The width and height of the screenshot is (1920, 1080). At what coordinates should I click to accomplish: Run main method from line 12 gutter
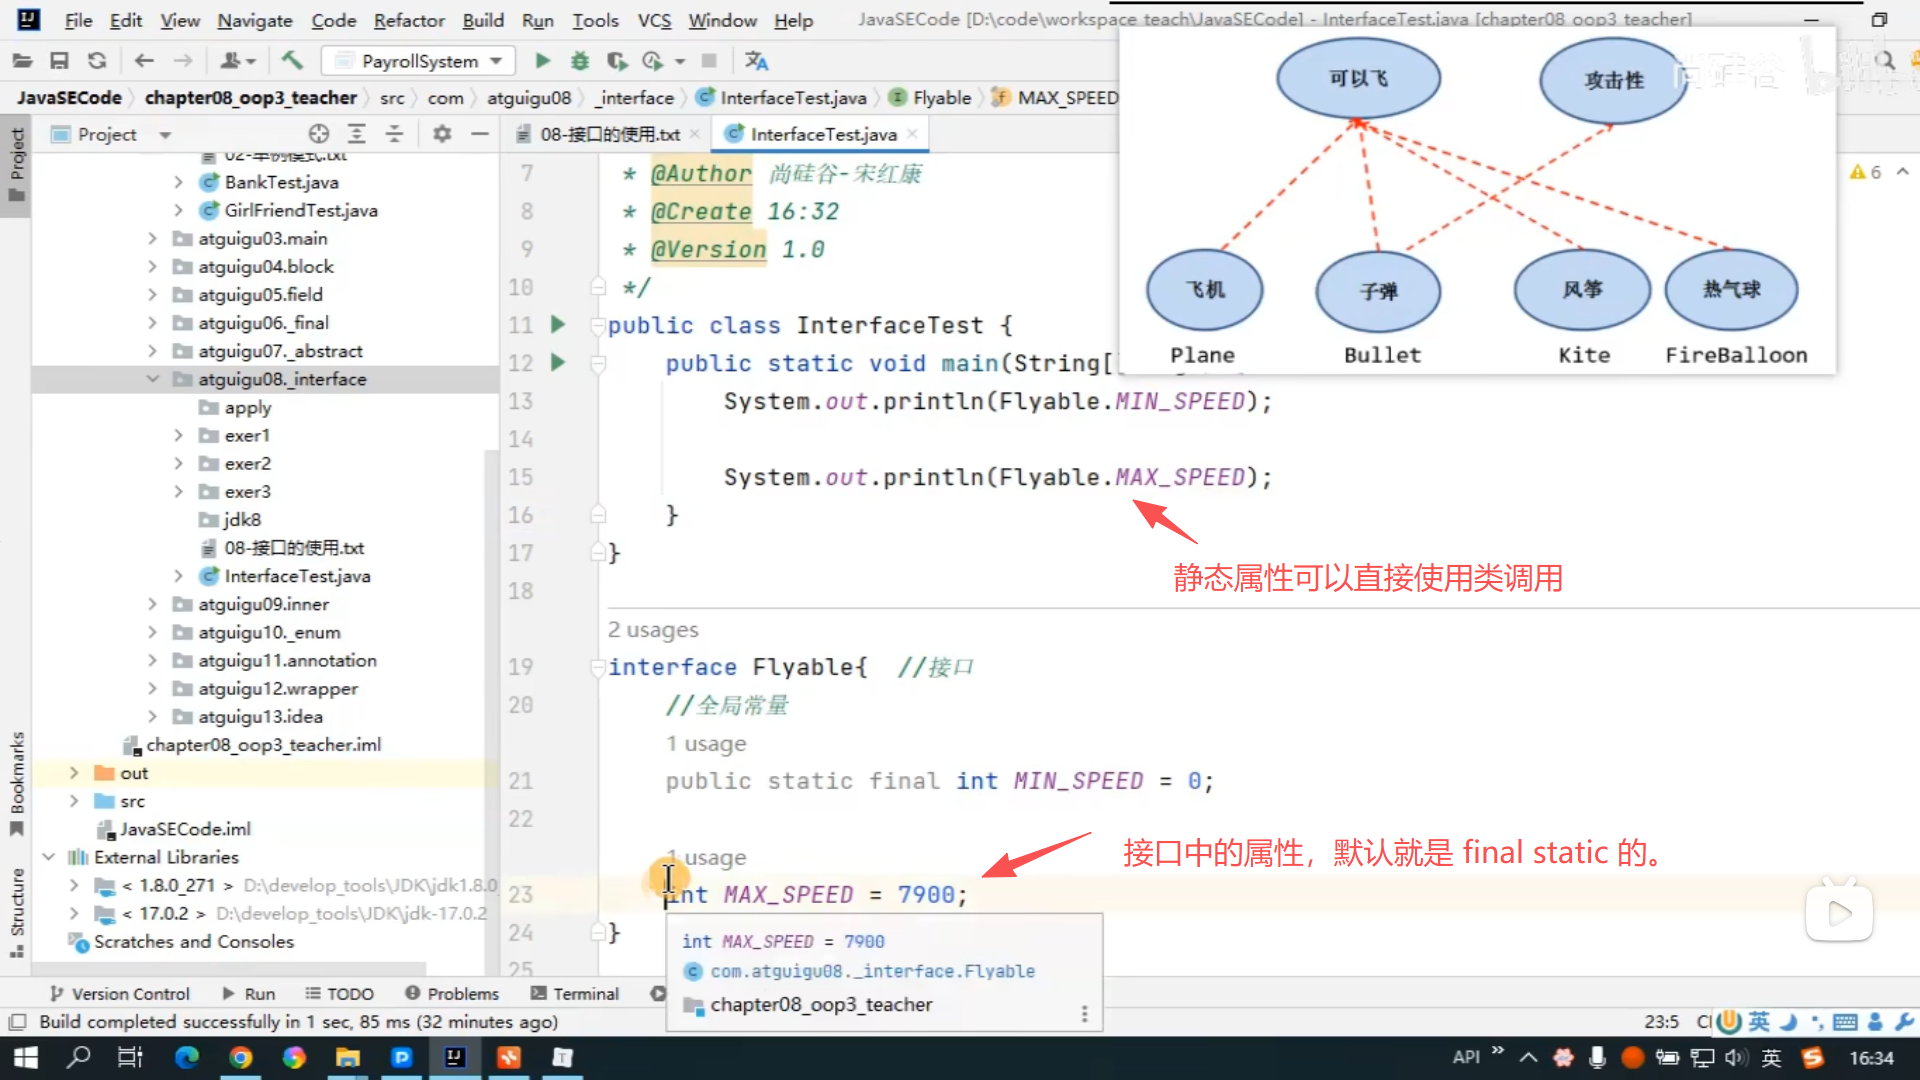[x=558, y=362]
